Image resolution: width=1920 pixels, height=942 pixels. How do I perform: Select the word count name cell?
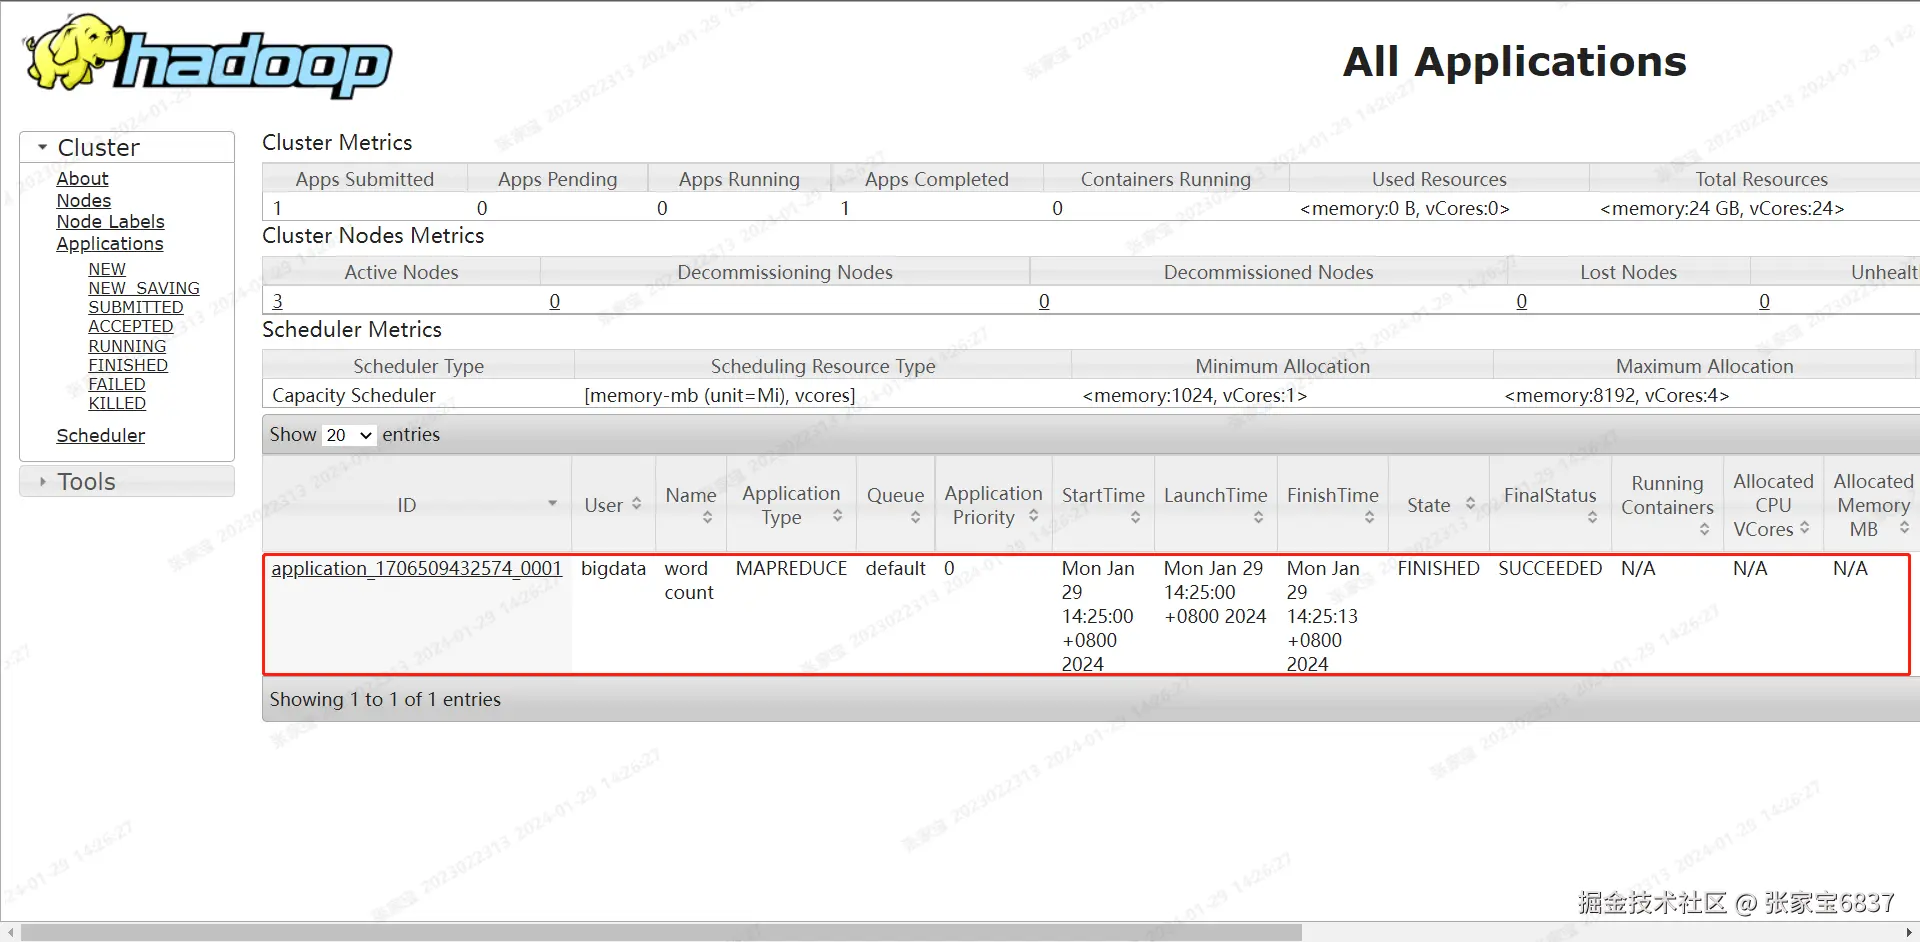[x=689, y=580]
